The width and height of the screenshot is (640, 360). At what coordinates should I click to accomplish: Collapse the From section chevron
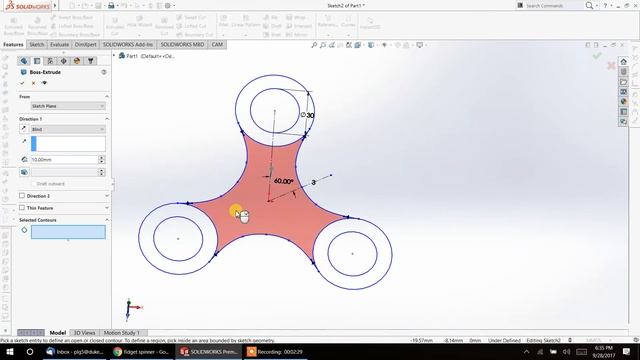tap(107, 97)
